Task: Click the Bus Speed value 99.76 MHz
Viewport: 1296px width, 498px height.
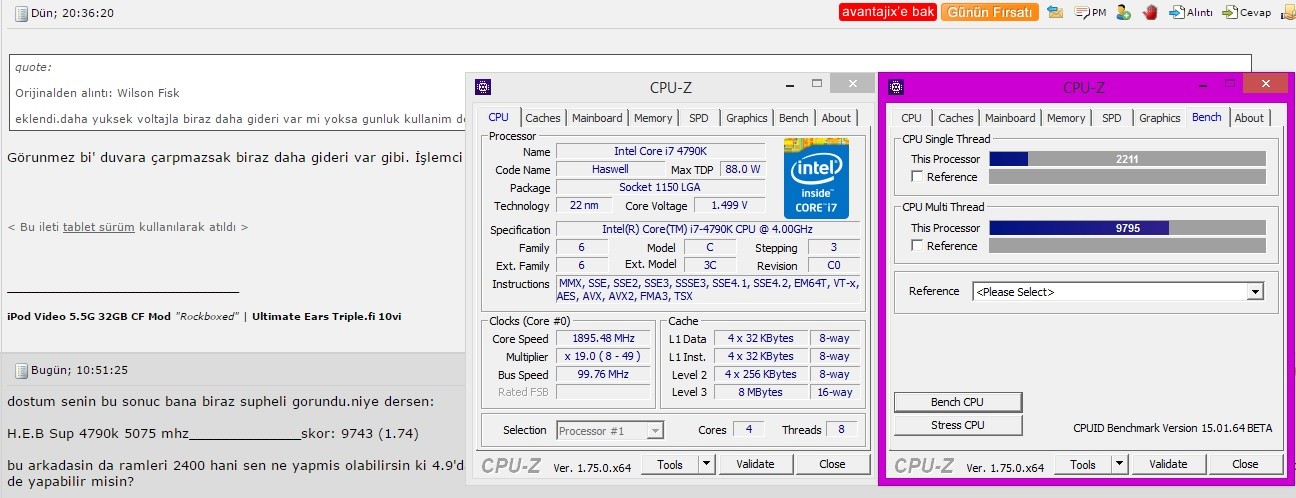Action: point(601,375)
